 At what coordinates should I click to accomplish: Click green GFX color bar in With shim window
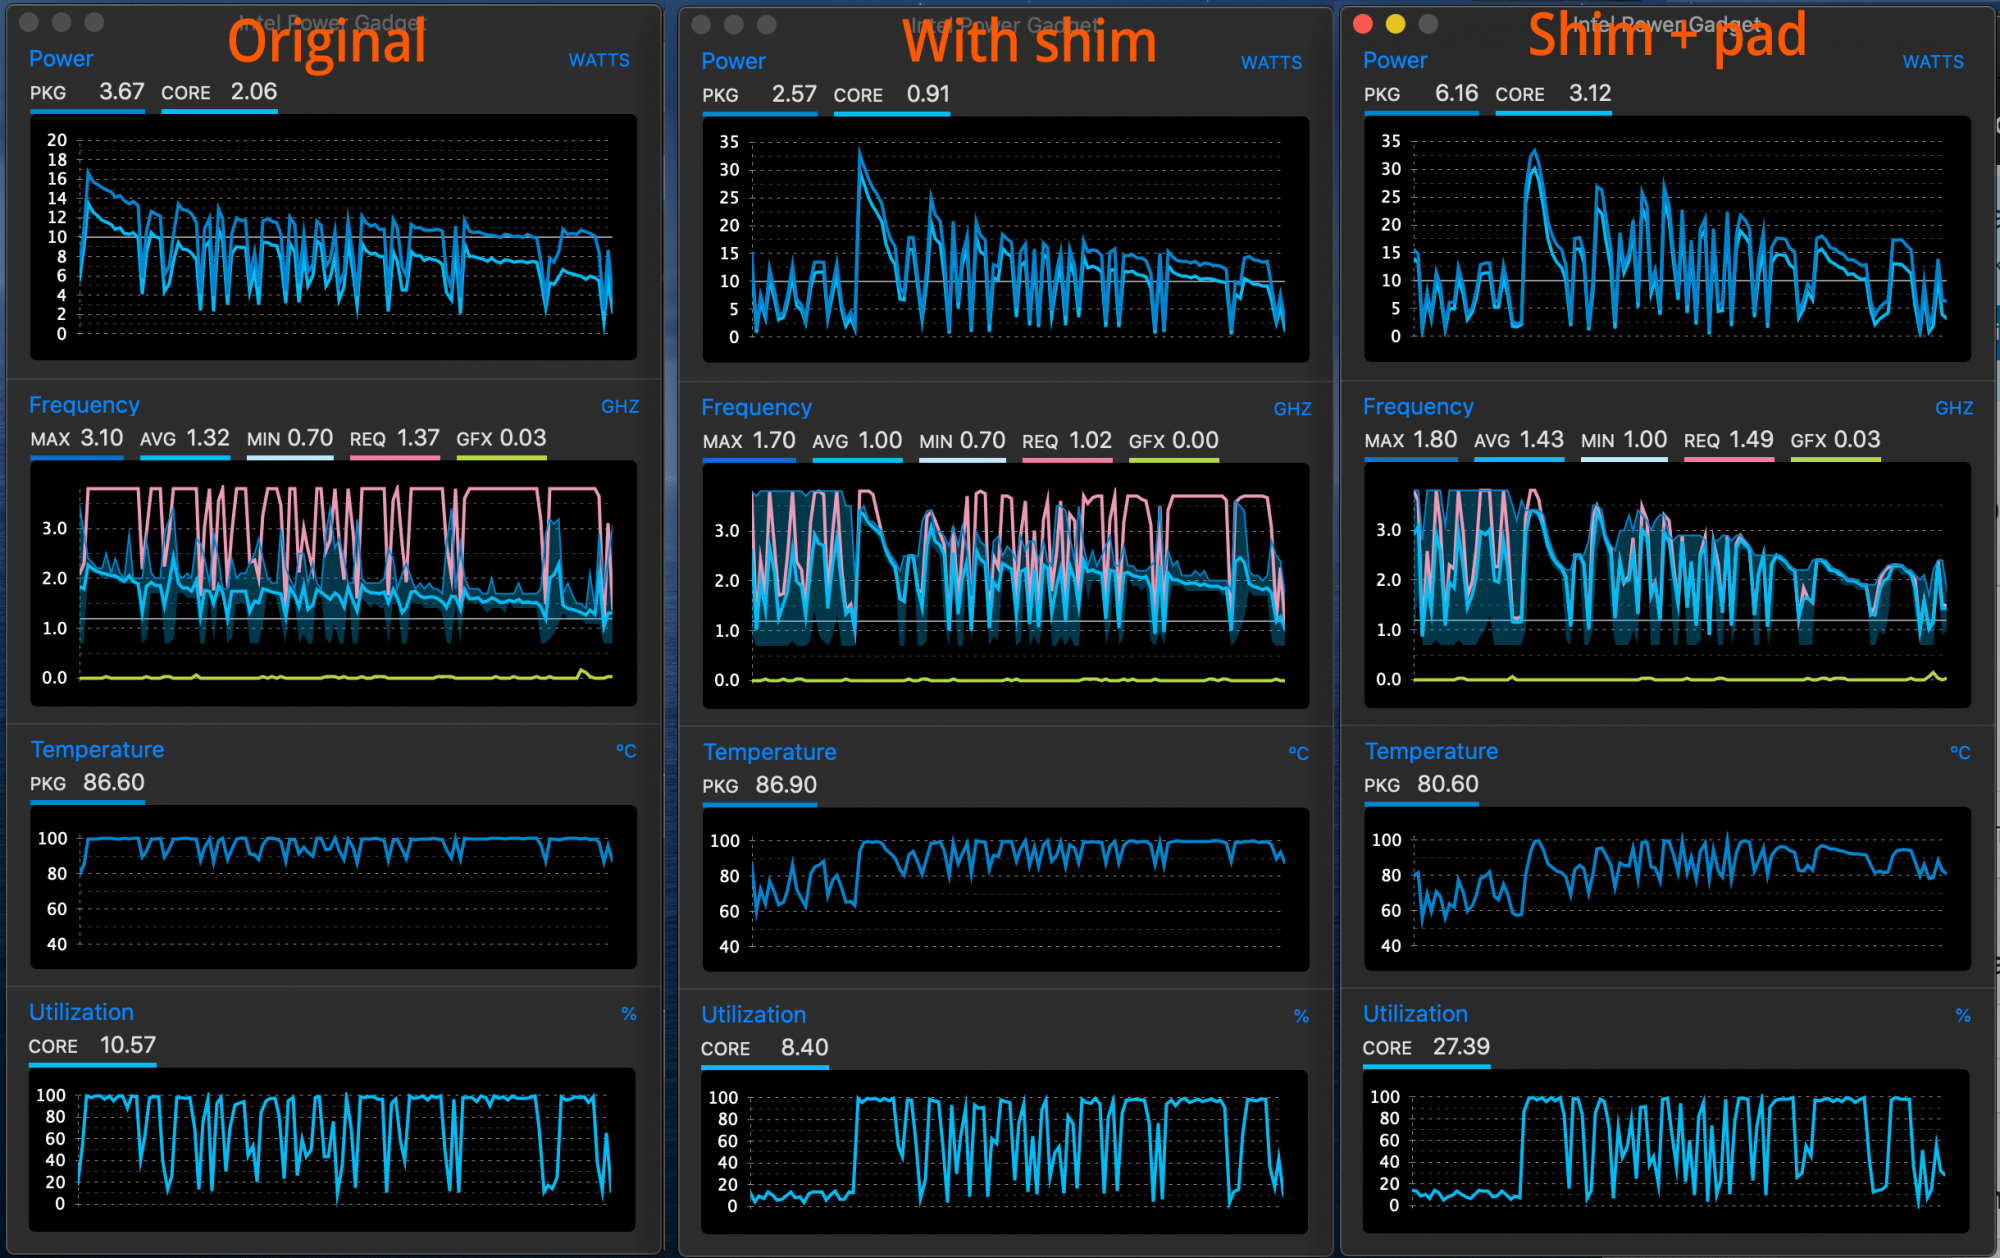1173,461
